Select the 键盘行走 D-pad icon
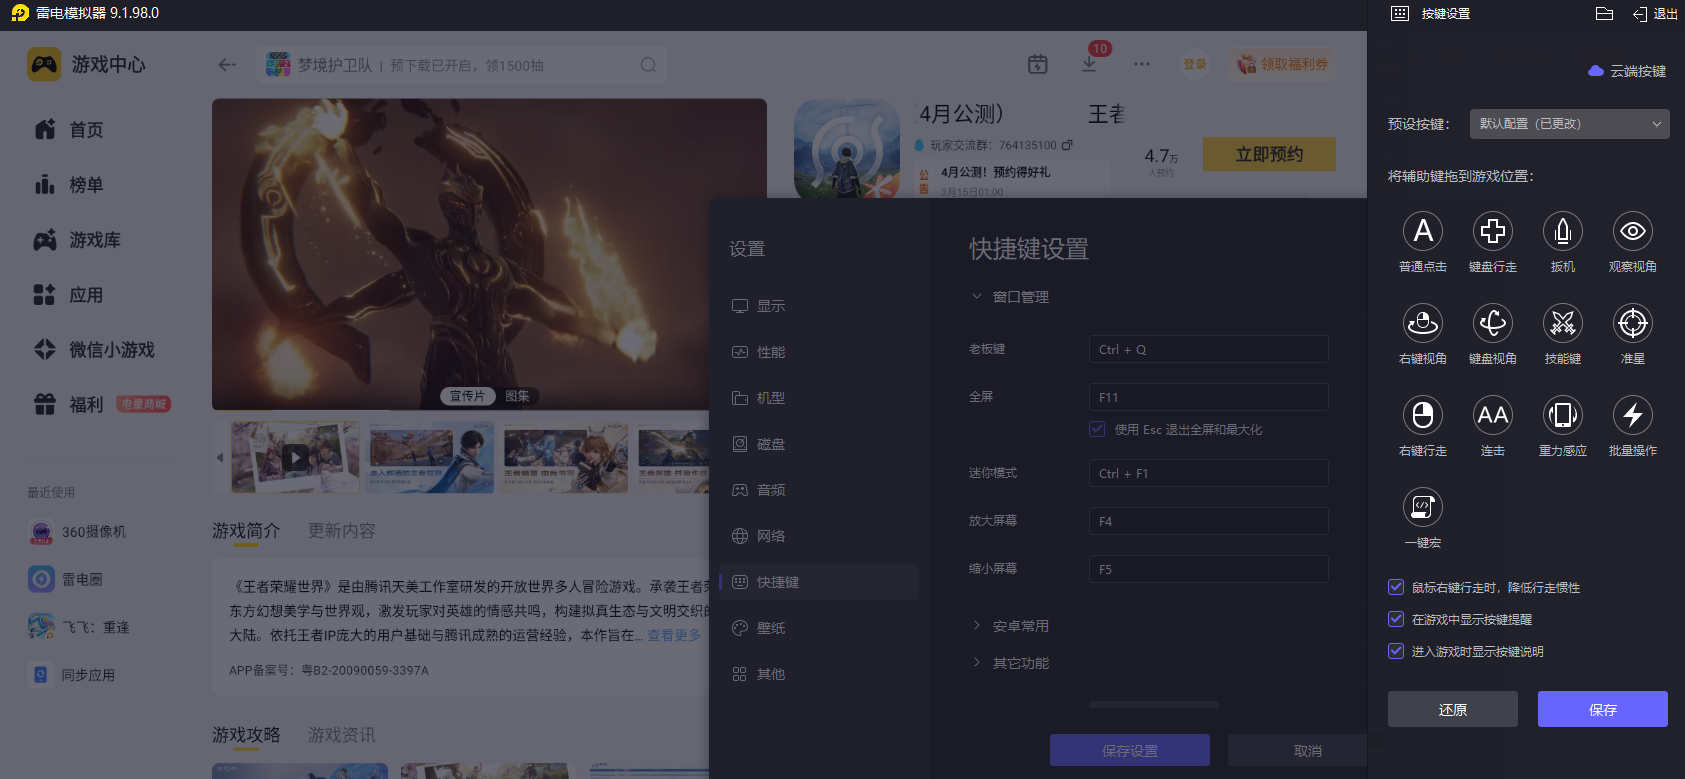1685x779 pixels. click(1493, 231)
